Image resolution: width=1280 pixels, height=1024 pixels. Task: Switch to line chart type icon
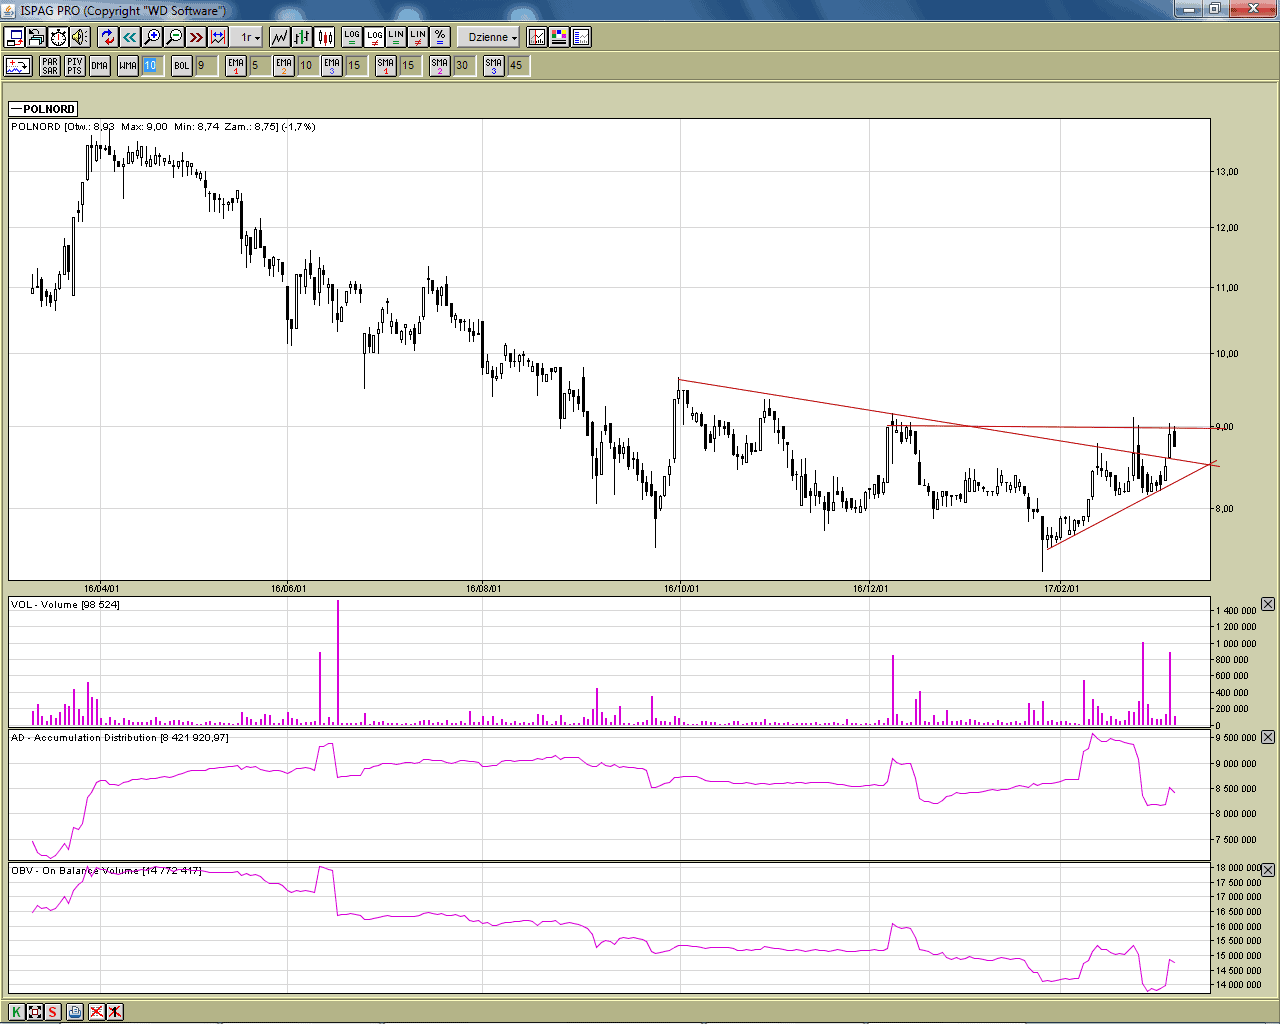tap(279, 37)
